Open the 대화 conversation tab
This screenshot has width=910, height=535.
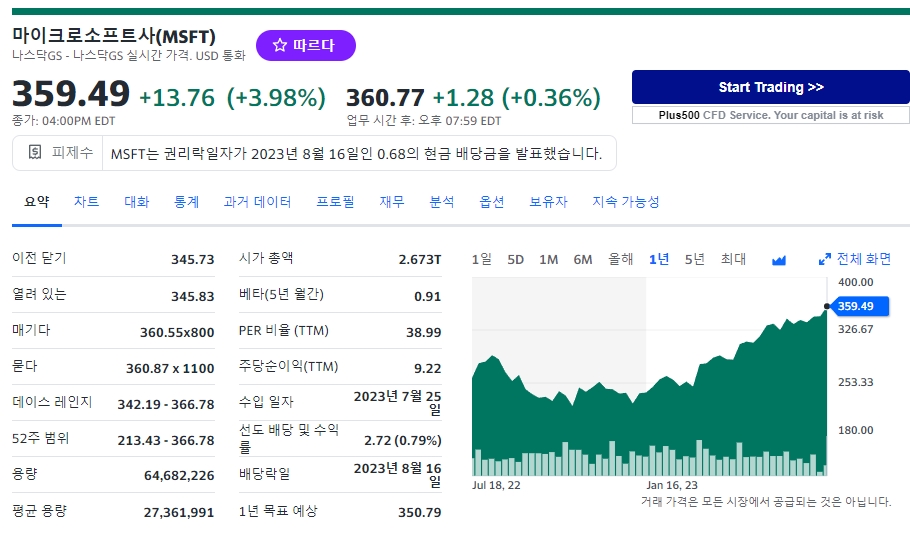(136, 202)
